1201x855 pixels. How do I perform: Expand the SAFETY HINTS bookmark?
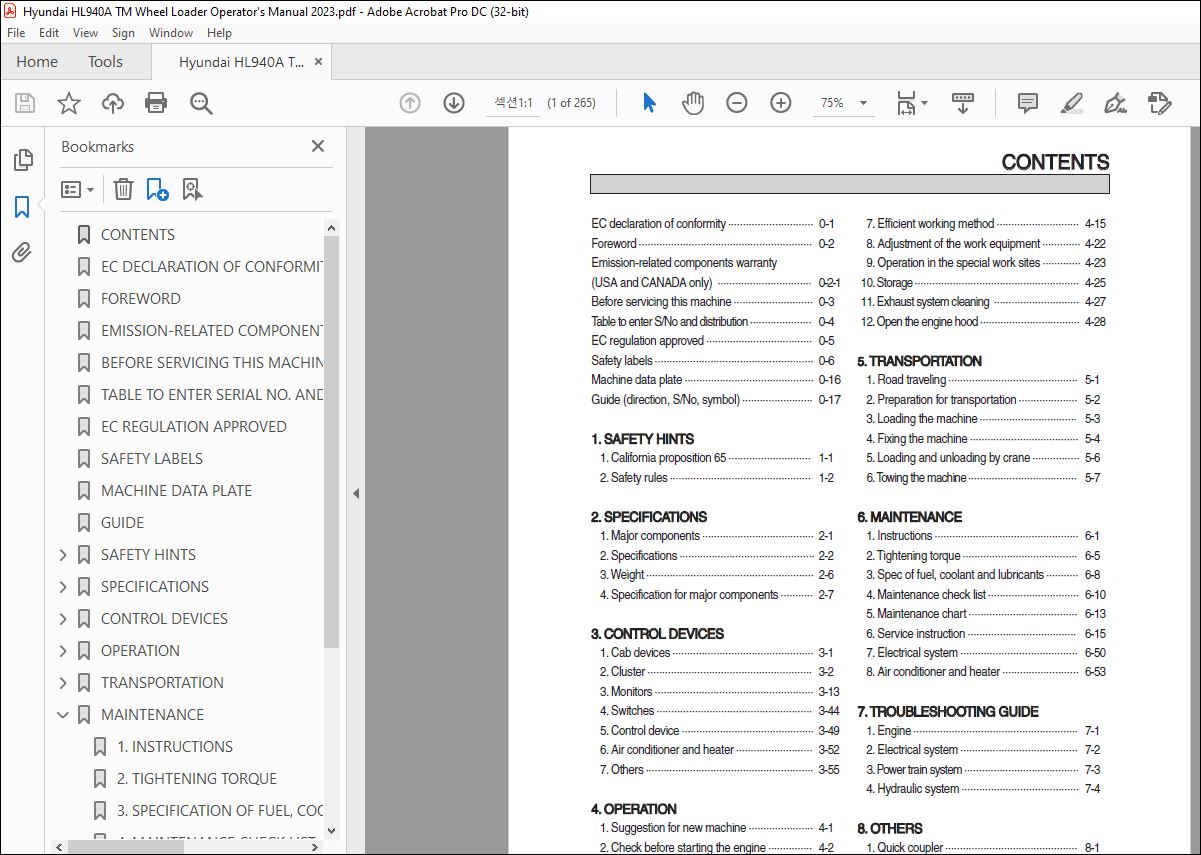(x=63, y=555)
